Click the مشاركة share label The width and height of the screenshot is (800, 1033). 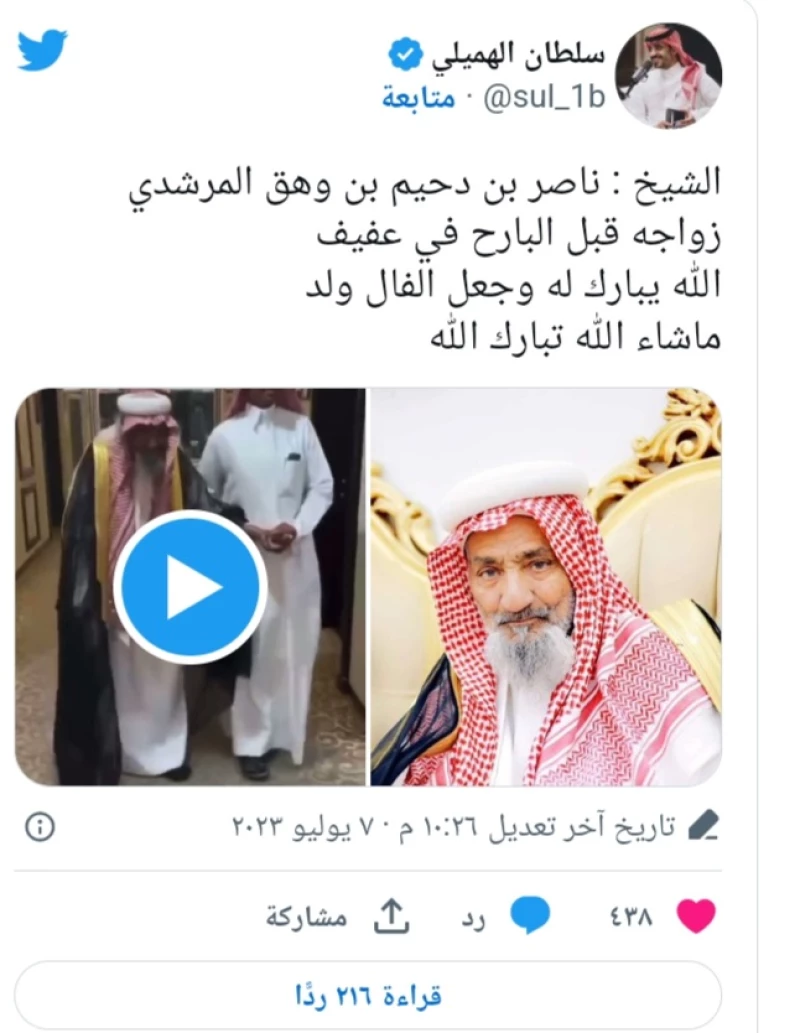[x=306, y=916]
